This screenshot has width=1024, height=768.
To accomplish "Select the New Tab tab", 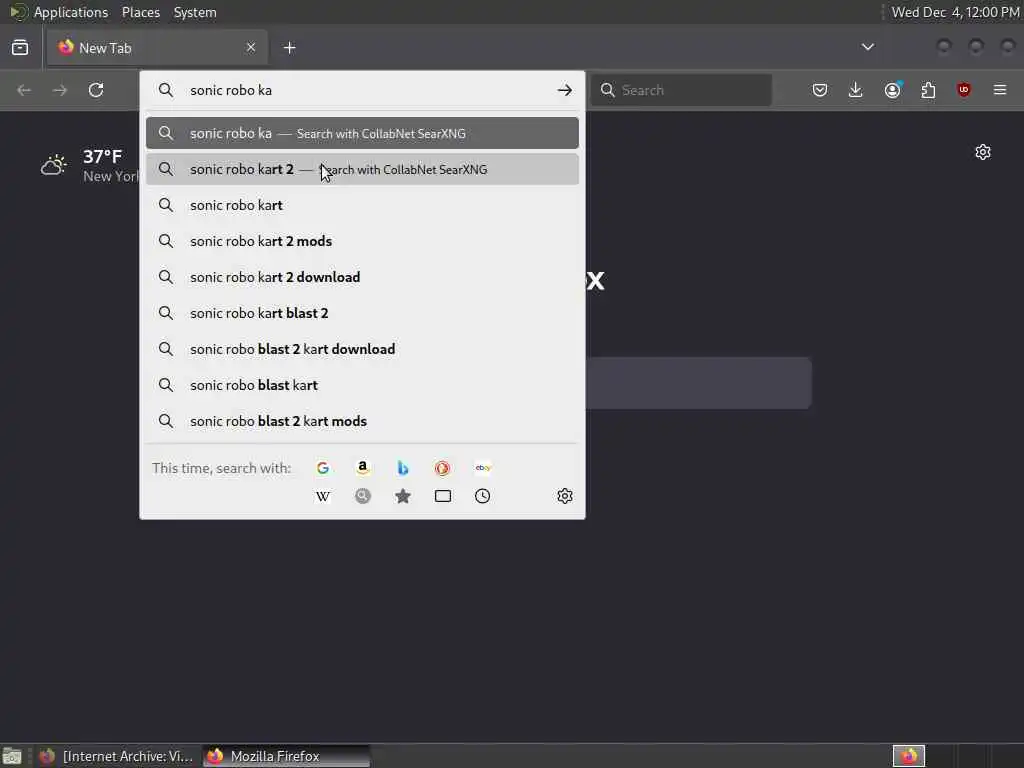I will click(x=157, y=48).
